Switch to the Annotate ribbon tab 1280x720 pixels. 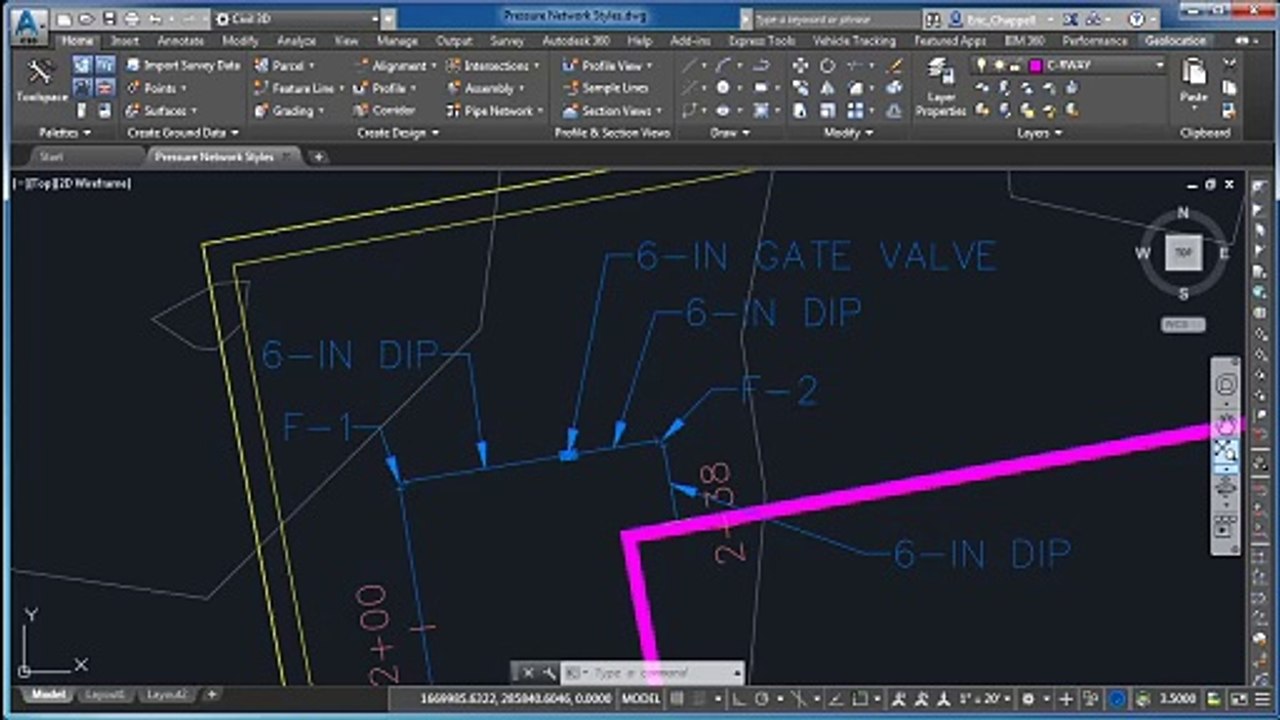pyautogui.click(x=181, y=41)
